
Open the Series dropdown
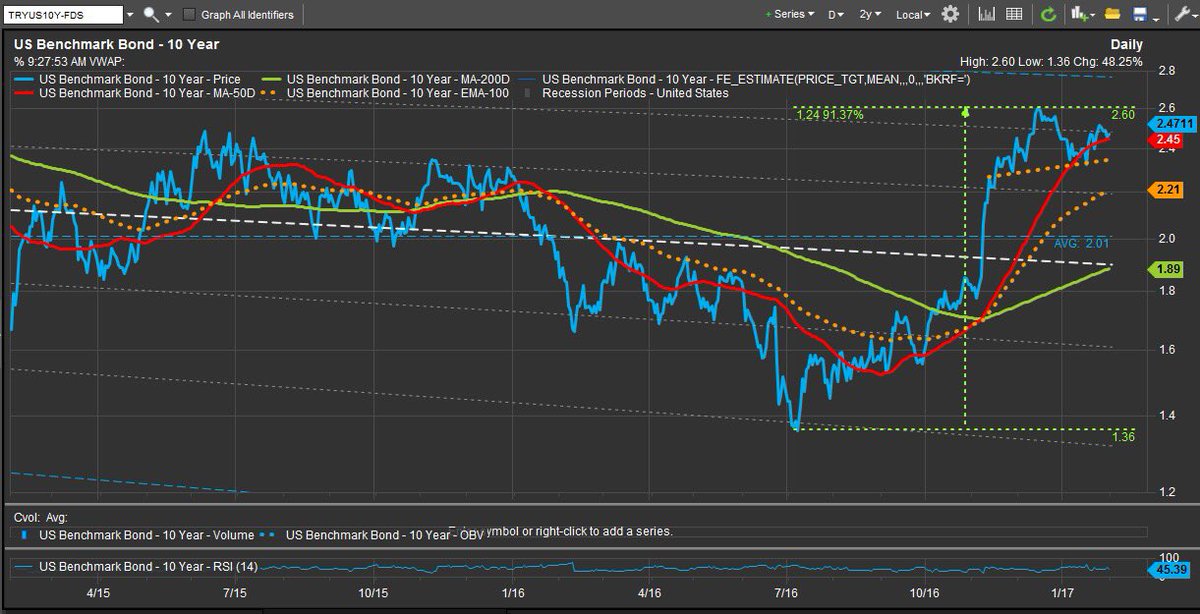coord(790,15)
